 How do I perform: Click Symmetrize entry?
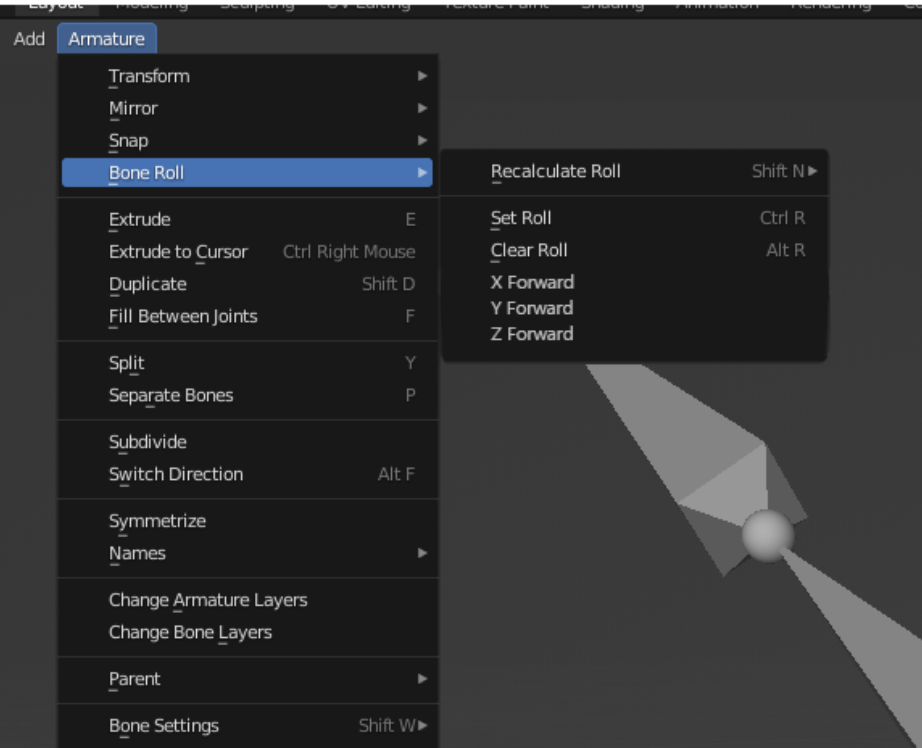pyautogui.click(x=247, y=521)
